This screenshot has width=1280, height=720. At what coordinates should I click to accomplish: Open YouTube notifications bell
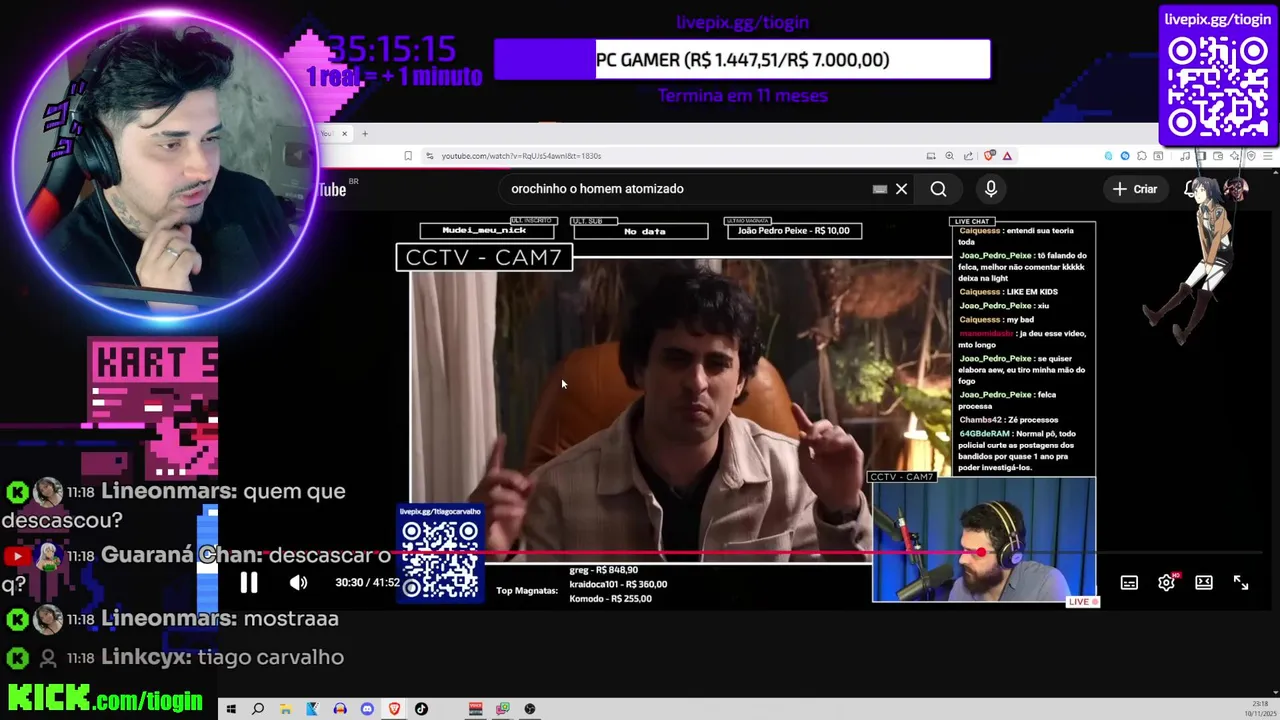1190,189
